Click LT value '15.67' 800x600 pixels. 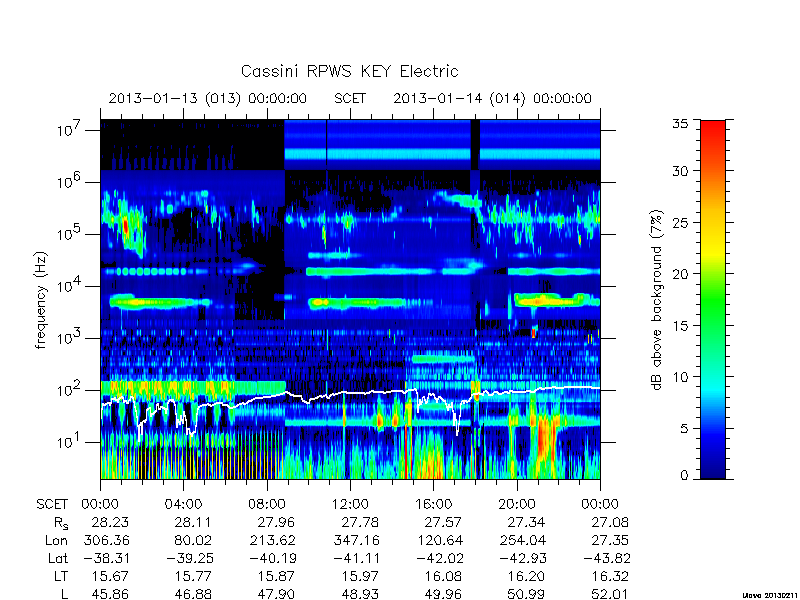[x=110, y=576]
